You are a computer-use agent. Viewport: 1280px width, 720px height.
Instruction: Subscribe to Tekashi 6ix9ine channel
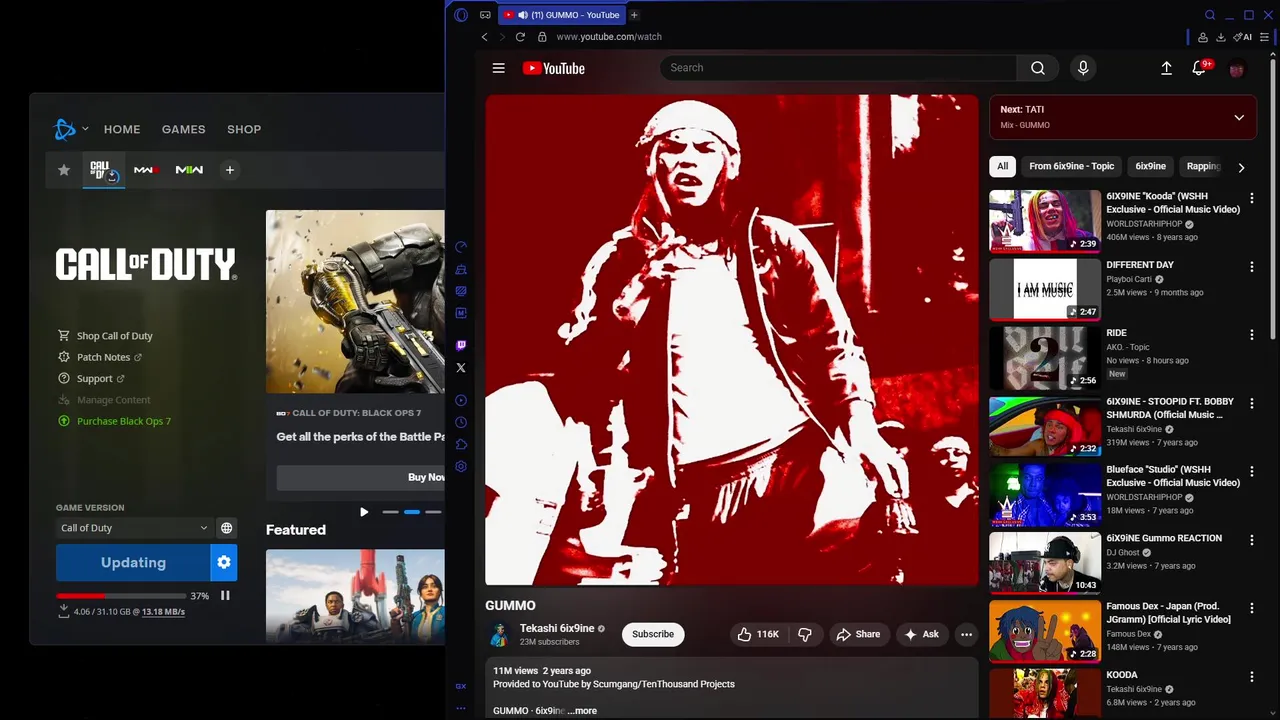(653, 634)
